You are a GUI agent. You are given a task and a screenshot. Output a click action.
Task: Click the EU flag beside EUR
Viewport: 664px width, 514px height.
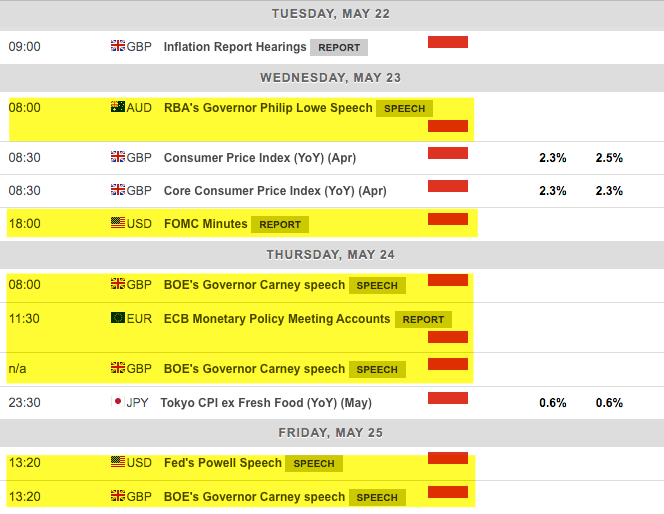(x=117, y=319)
